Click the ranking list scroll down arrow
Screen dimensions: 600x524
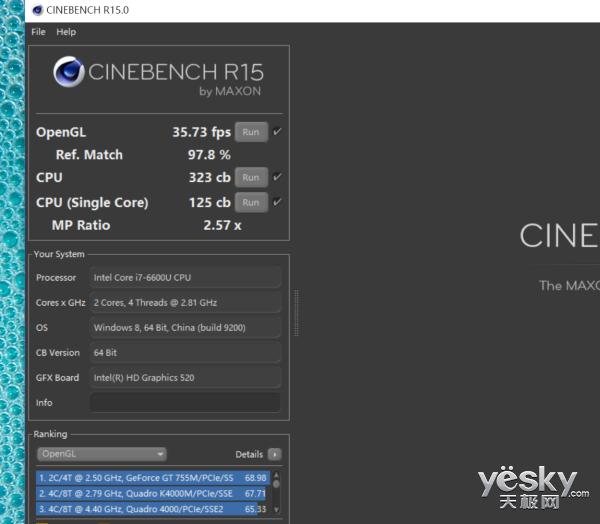[x=276, y=510]
